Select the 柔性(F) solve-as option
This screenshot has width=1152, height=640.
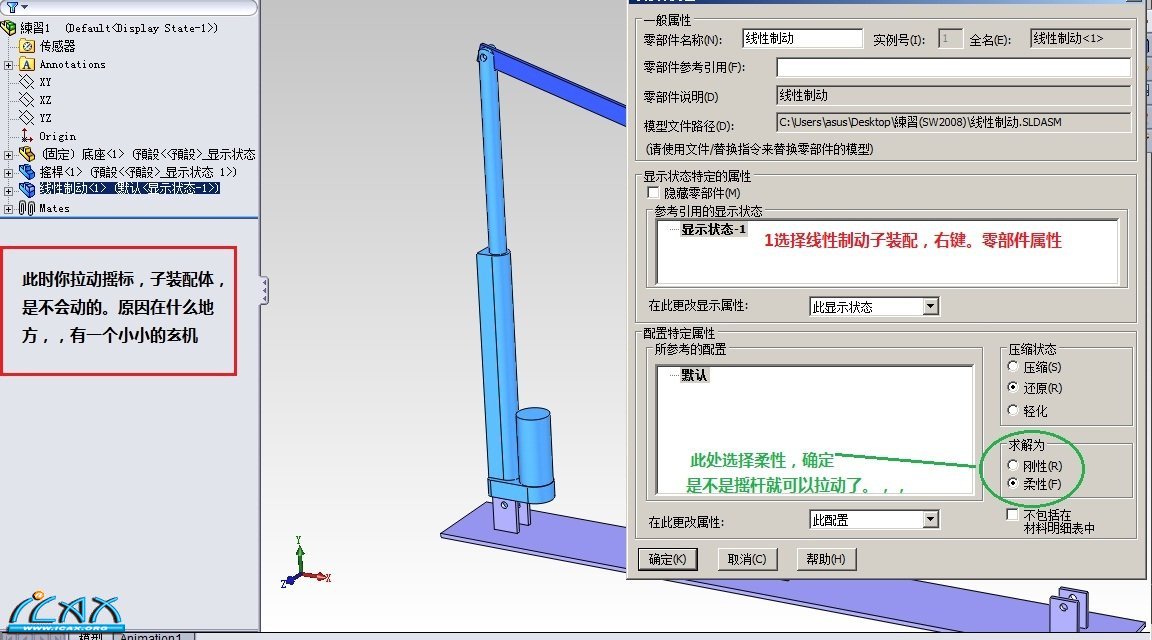point(1013,483)
